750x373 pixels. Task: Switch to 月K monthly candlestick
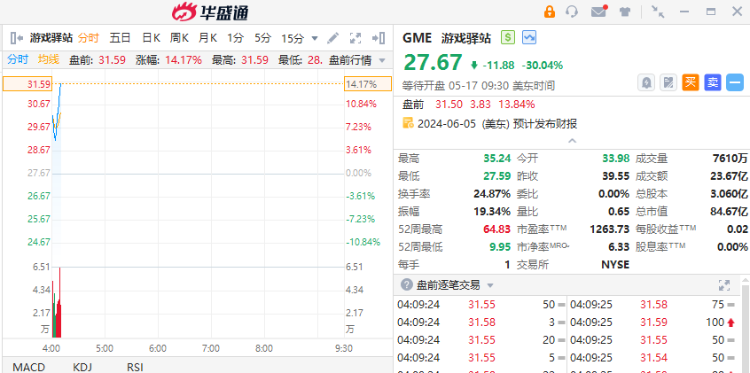(208, 38)
